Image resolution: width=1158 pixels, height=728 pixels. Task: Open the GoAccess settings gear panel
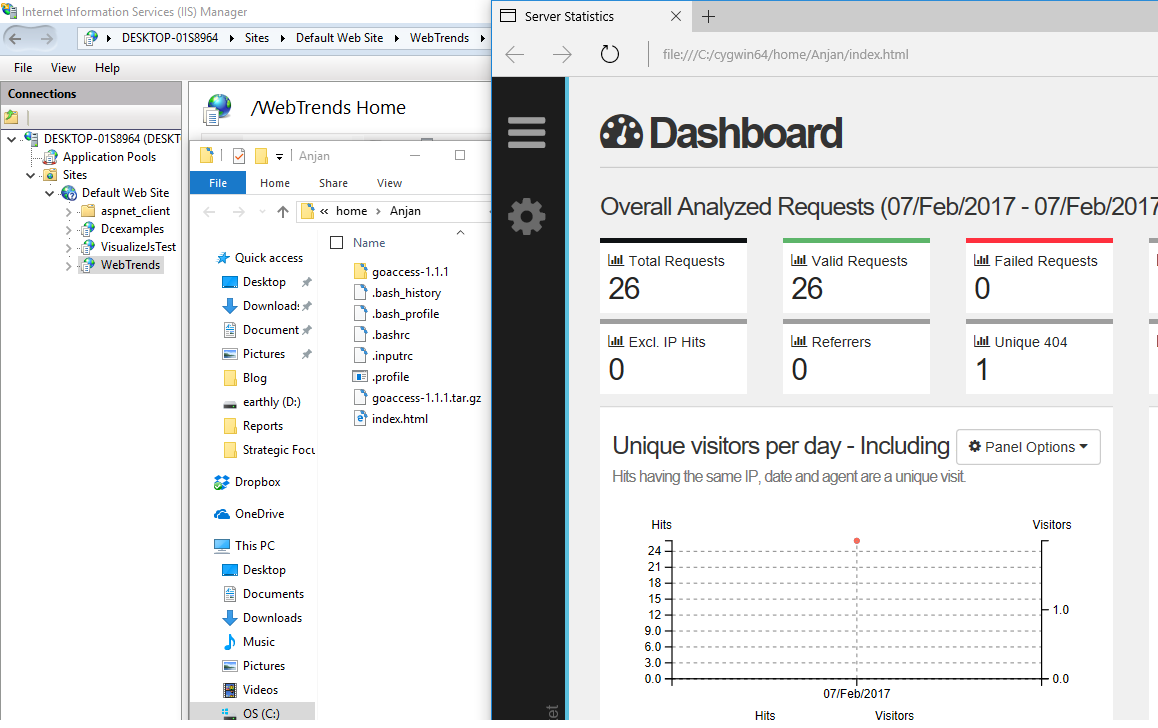point(527,216)
